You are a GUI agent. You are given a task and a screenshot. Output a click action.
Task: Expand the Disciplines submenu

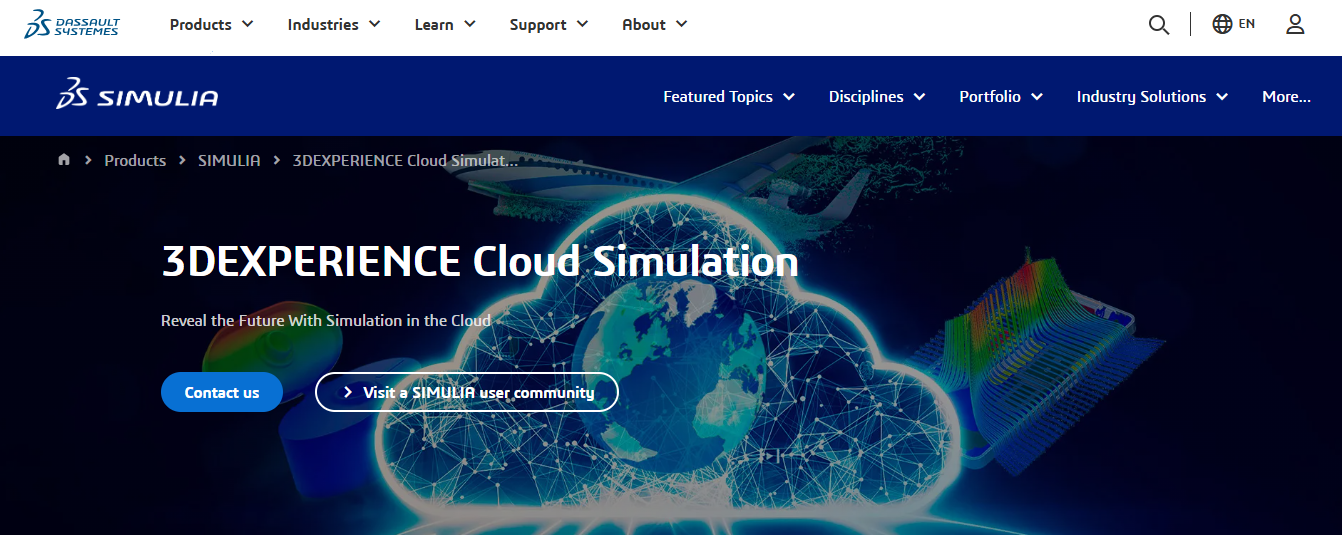877,96
